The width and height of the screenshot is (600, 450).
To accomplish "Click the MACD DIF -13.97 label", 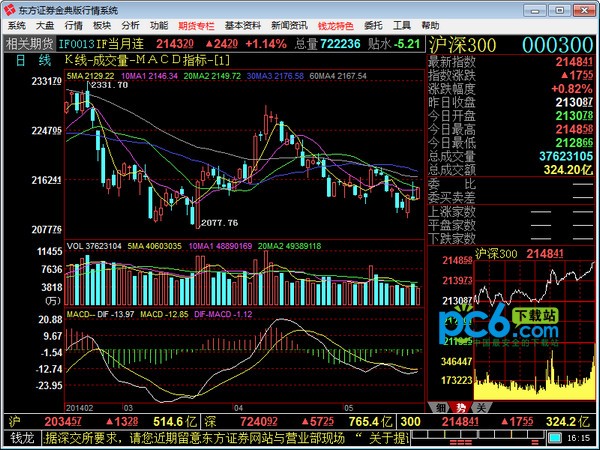I will (101, 314).
